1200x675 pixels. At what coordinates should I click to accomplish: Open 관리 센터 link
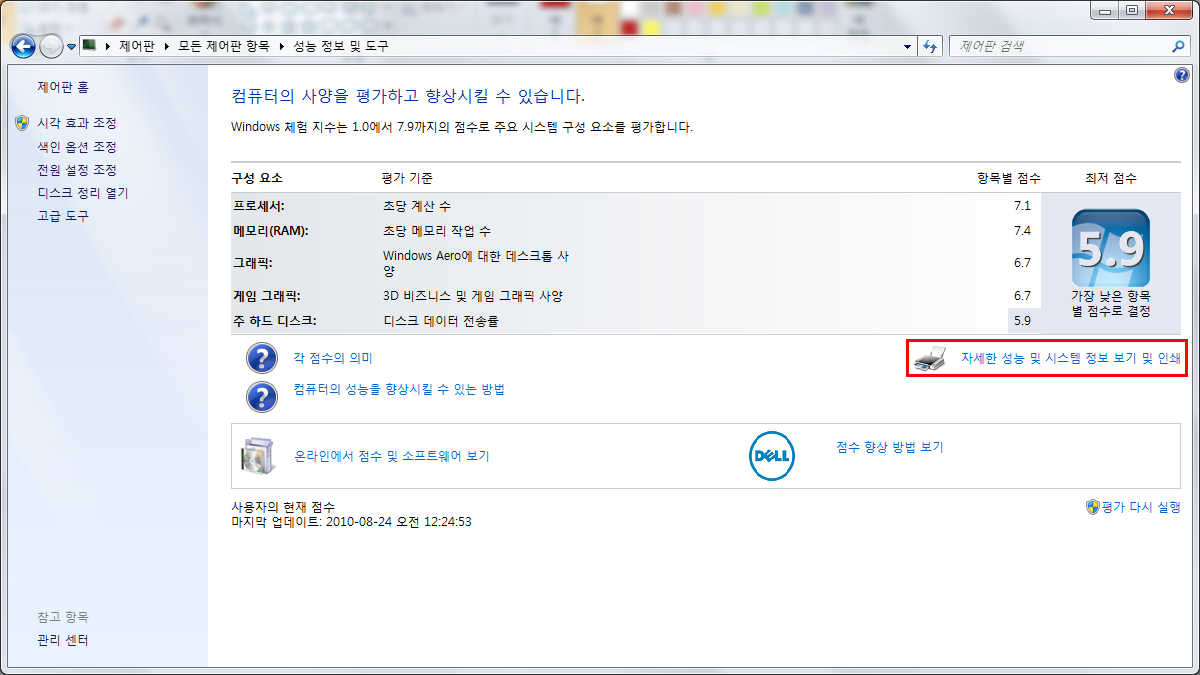63,640
